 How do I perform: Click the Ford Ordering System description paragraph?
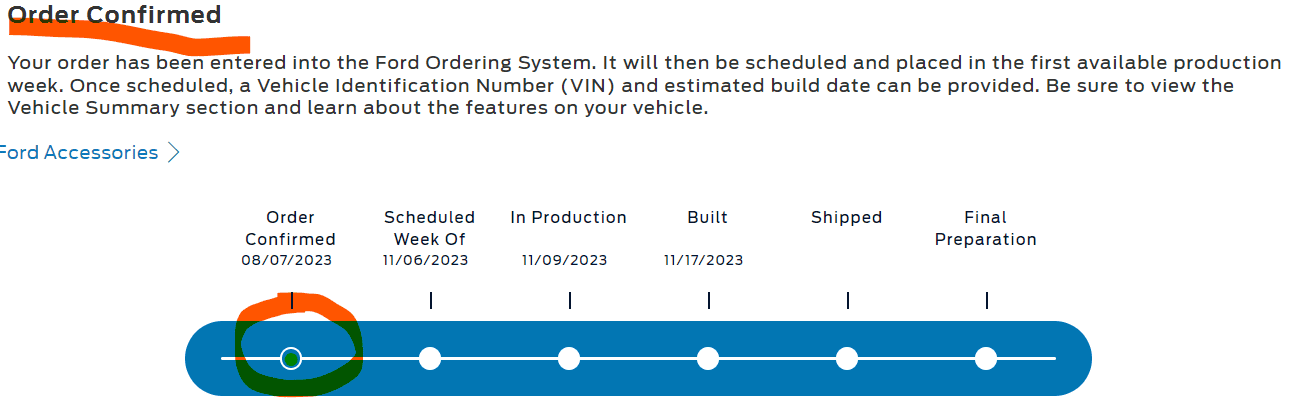point(640,85)
